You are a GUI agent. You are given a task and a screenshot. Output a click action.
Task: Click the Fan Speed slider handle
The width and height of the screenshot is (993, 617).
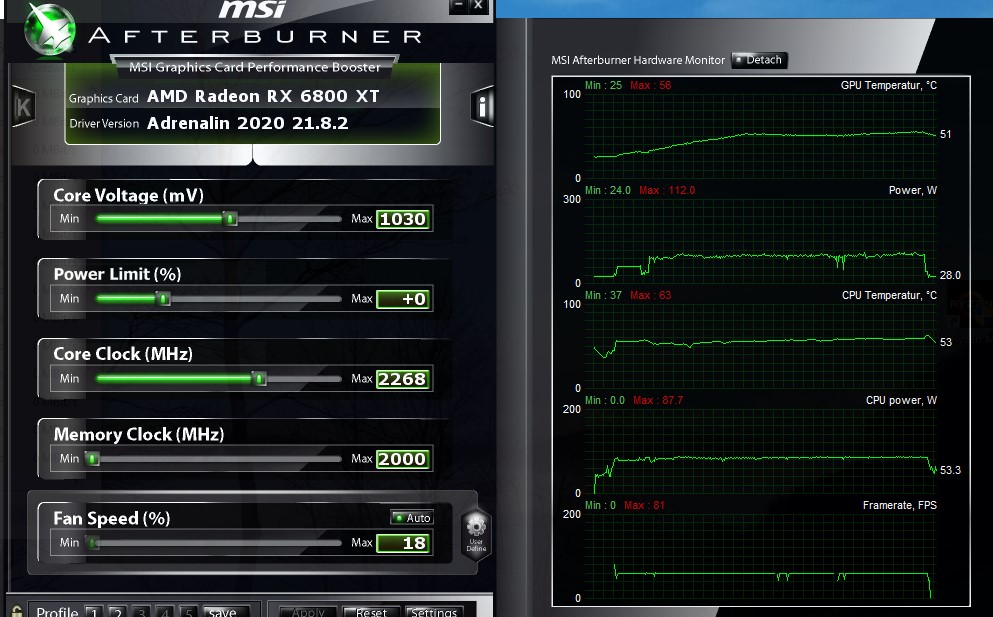pos(93,542)
